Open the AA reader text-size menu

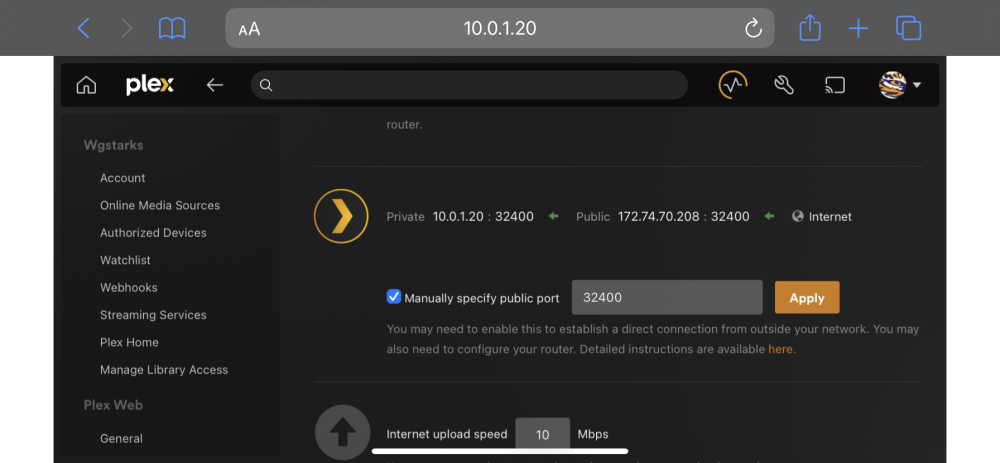pyautogui.click(x=249, y=29)
